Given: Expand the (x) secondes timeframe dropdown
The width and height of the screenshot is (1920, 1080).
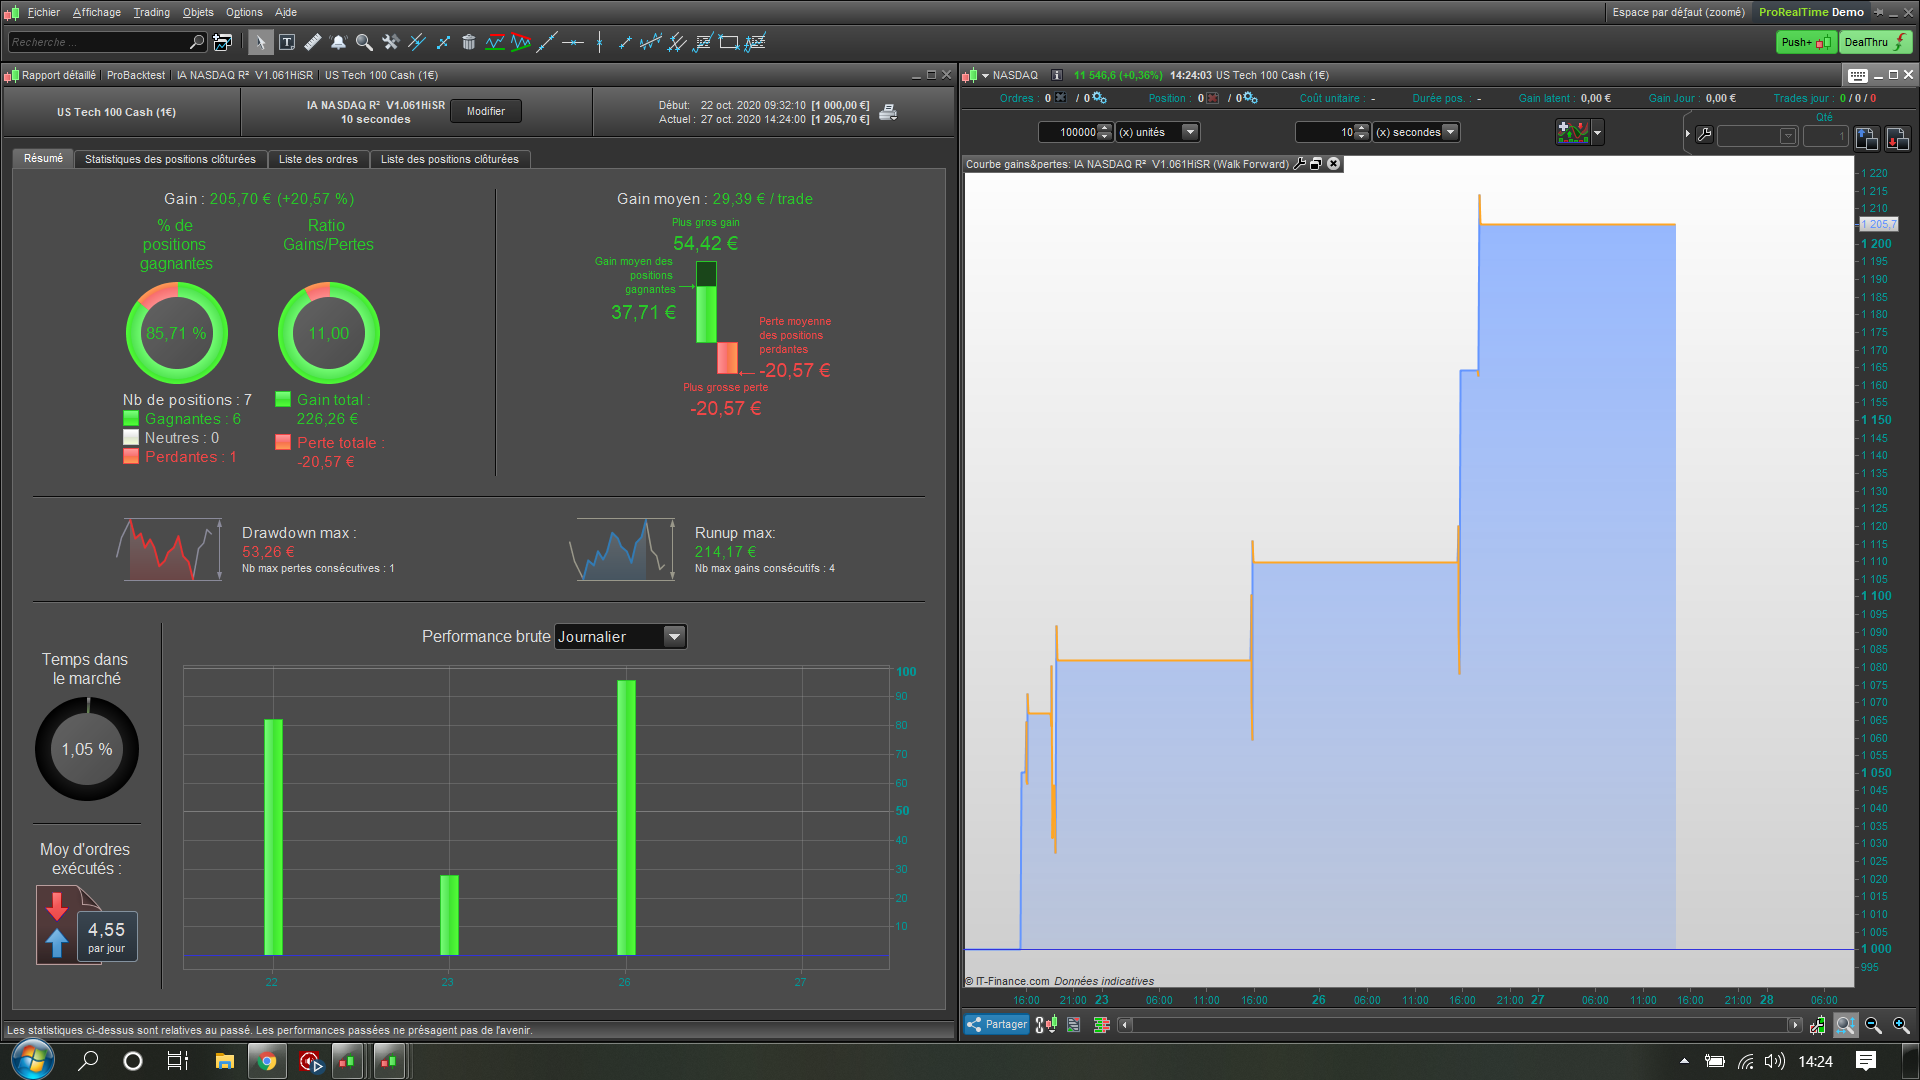Looking at the screenshot, I should 1450,132.
